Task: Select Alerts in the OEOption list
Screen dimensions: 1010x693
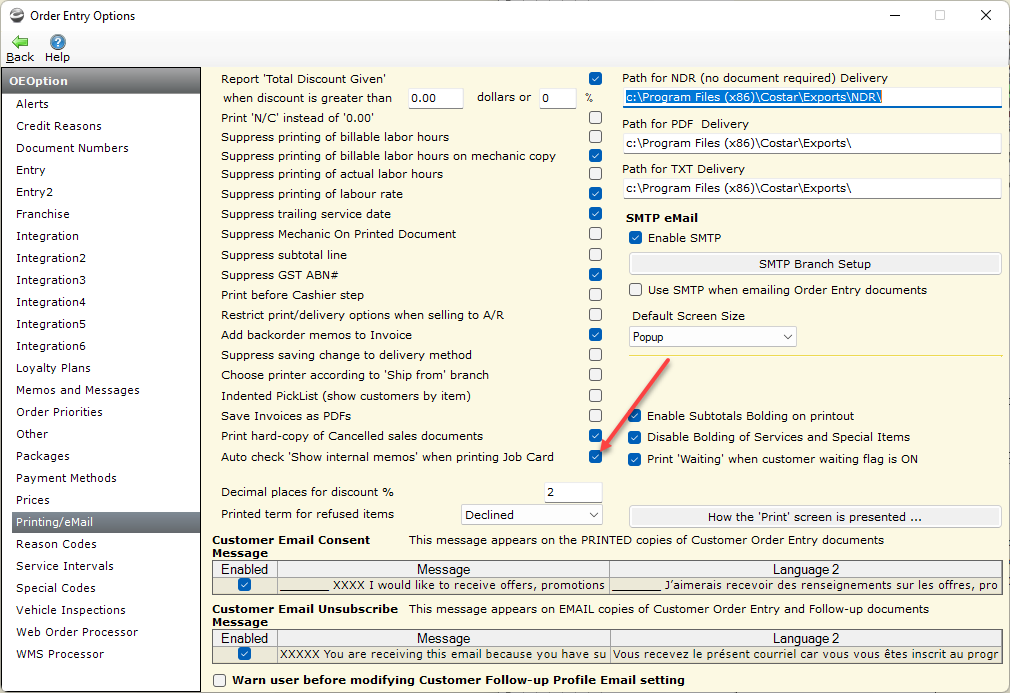Action: click(32, 104)
